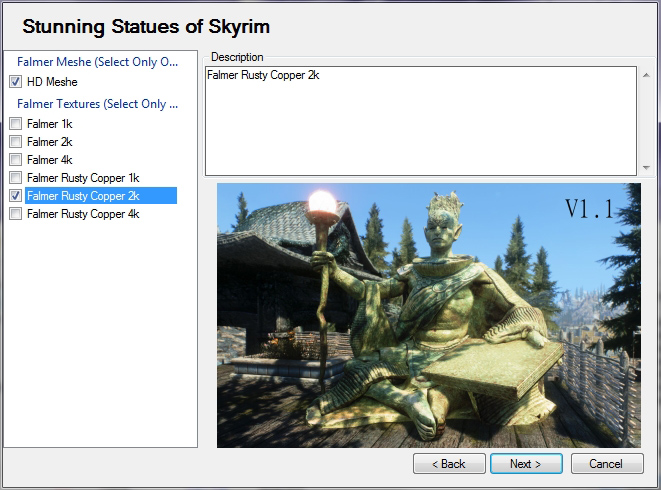This screenshot has height=490, width=661.
Task: Select the HD Meshe label
Action: (x=52, y=81)
